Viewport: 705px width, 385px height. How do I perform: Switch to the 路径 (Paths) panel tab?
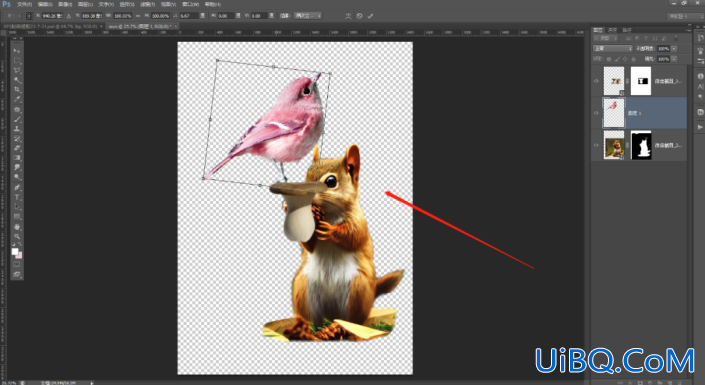(x=627, y=30)
